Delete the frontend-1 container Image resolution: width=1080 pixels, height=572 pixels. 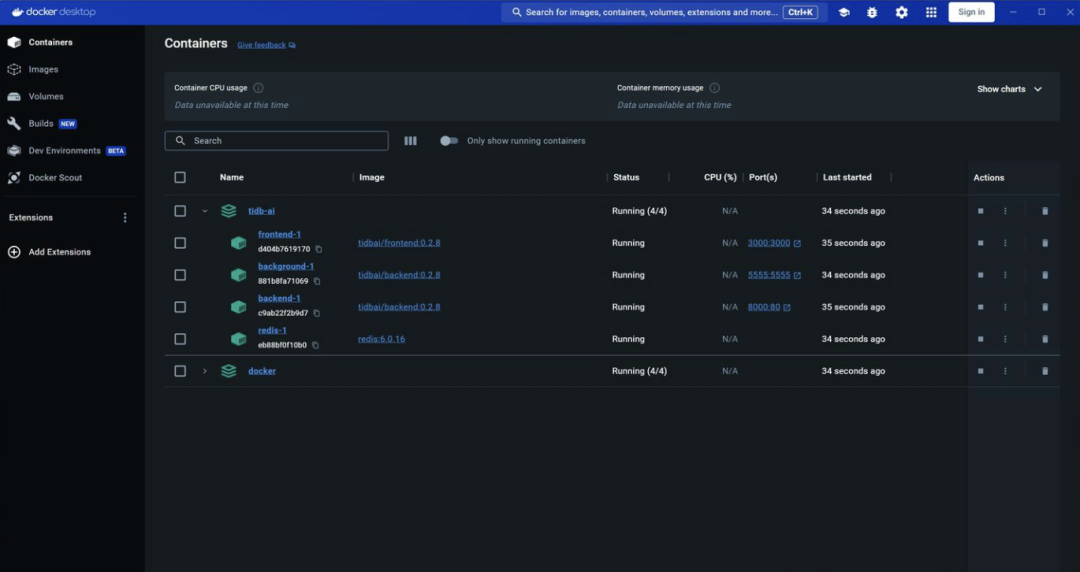[1045, 243]
